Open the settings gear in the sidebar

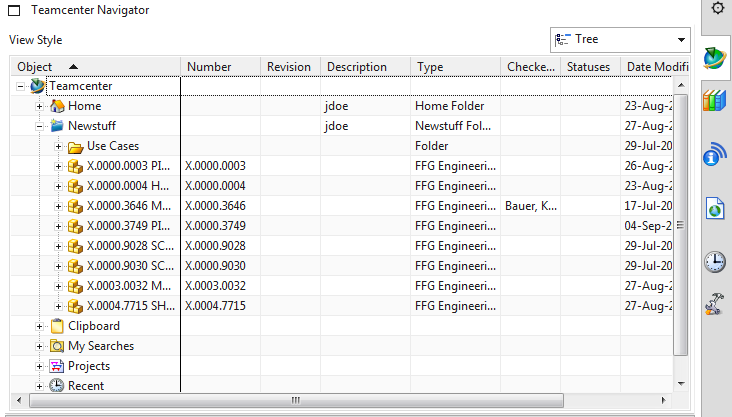[716, 8]
